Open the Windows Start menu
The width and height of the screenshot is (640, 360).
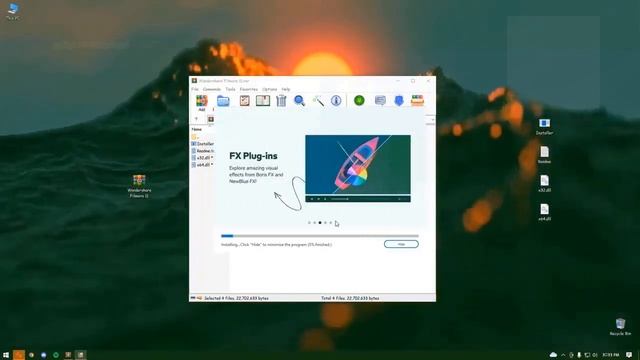(6, 355)
